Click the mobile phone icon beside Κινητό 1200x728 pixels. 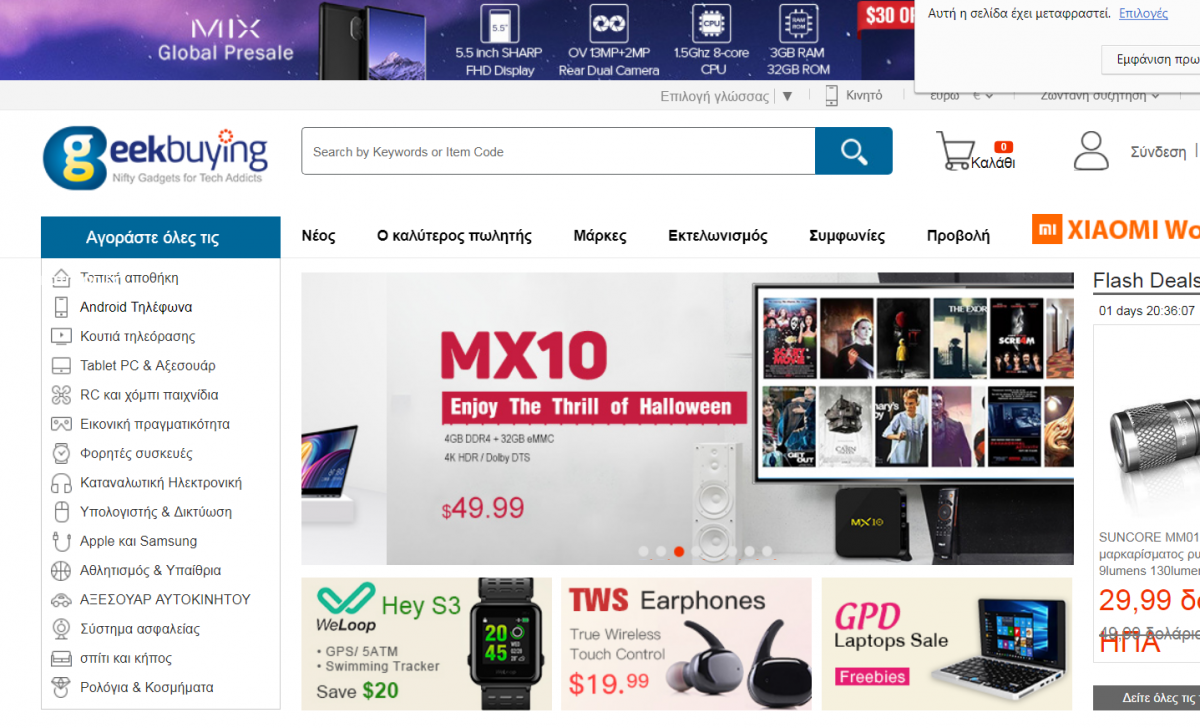tap(832, 96)
